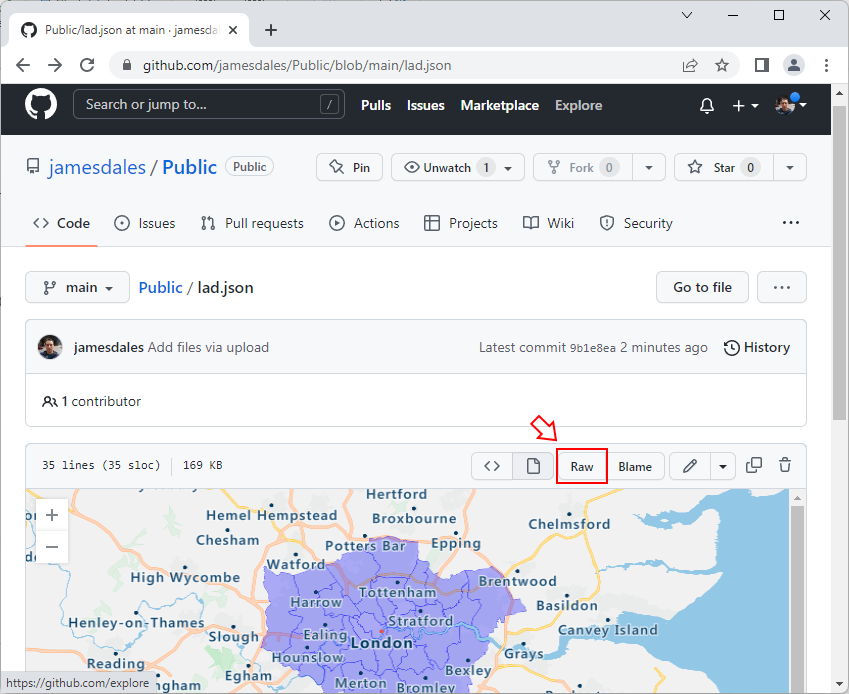849x694 pixels.
Task: Click the browser back arrow
Action: [x=23, y=66]
